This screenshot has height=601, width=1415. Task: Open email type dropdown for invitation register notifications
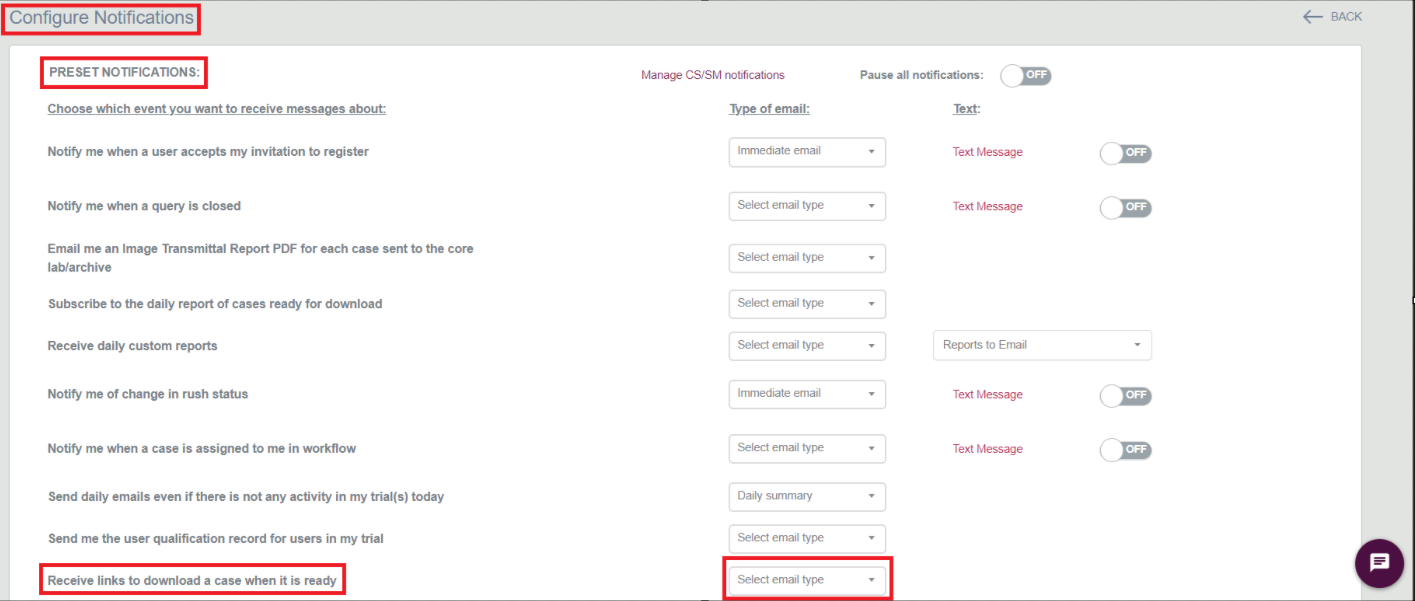pos(806,152)
